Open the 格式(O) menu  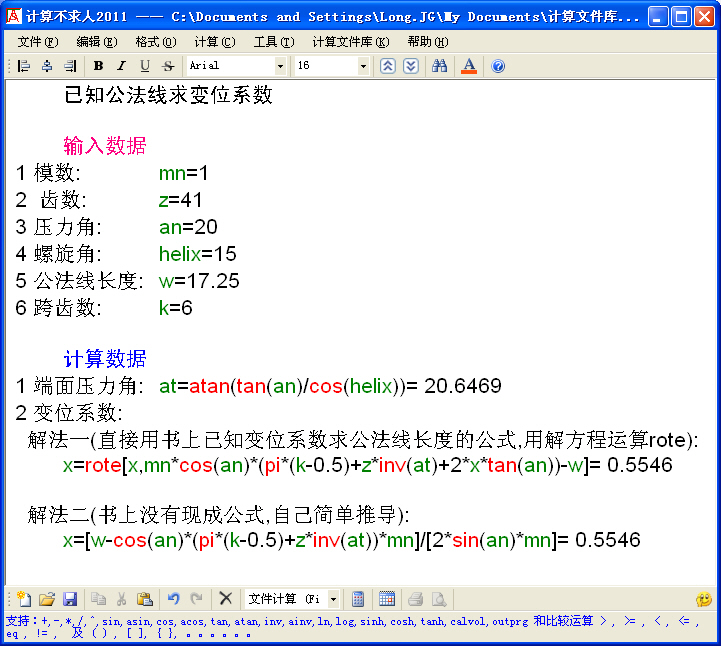tap(155, 42)
